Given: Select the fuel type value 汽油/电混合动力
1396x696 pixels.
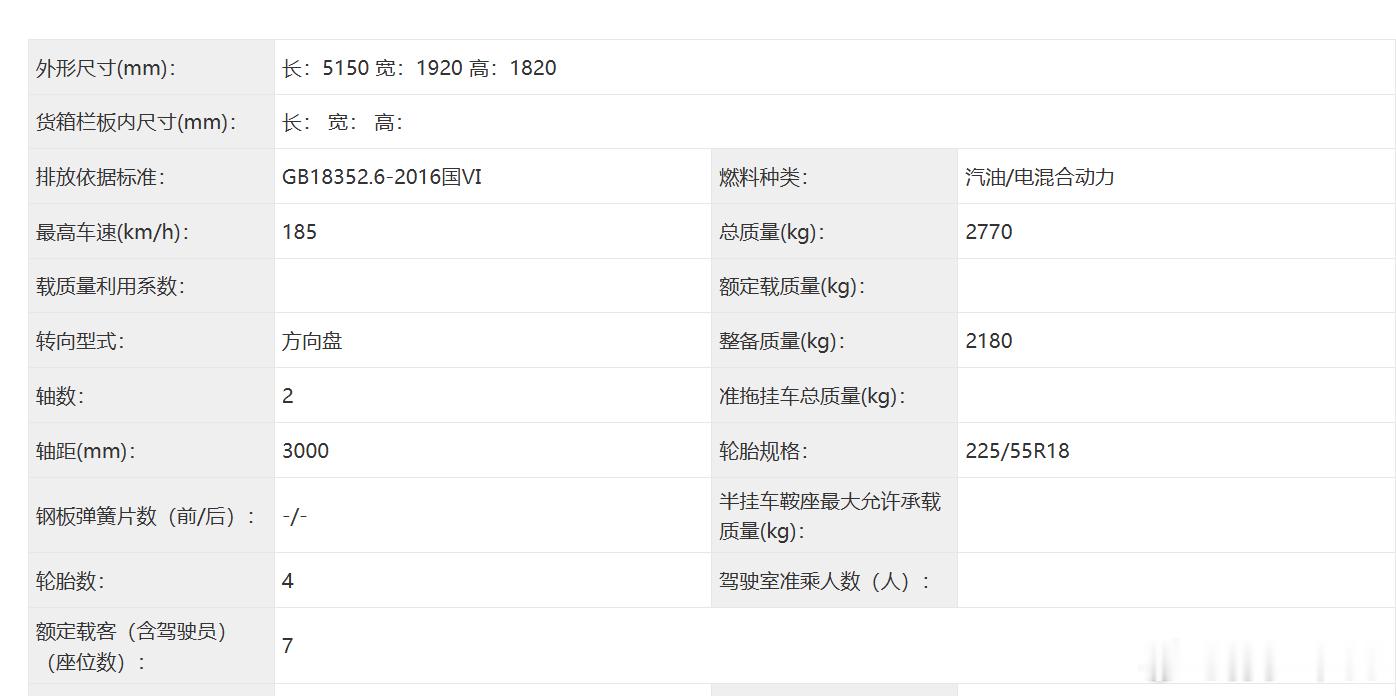Looking at the screenshot, I should (x=1040, y=177).
